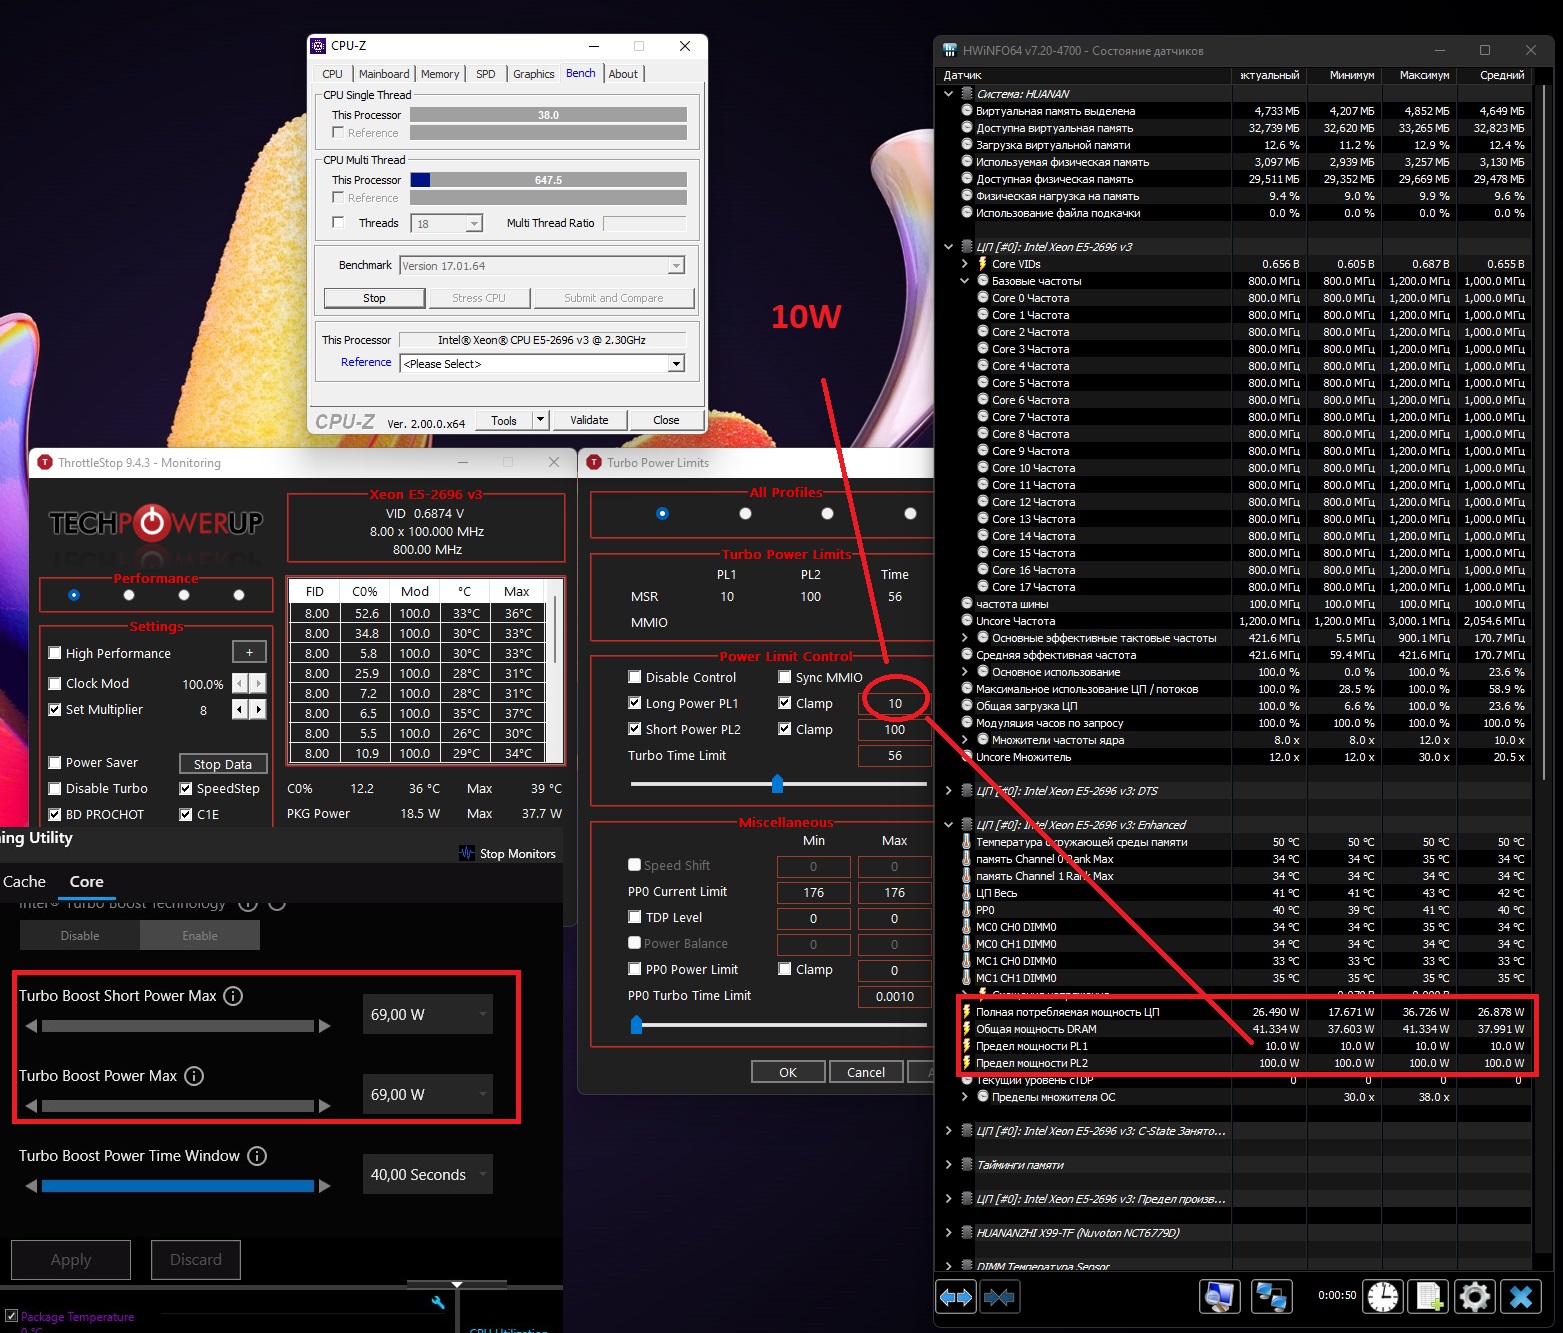Switch to the Memory tab in CPU-Z
Viewport: 1563px width, 1333px height.
(440, 74)
